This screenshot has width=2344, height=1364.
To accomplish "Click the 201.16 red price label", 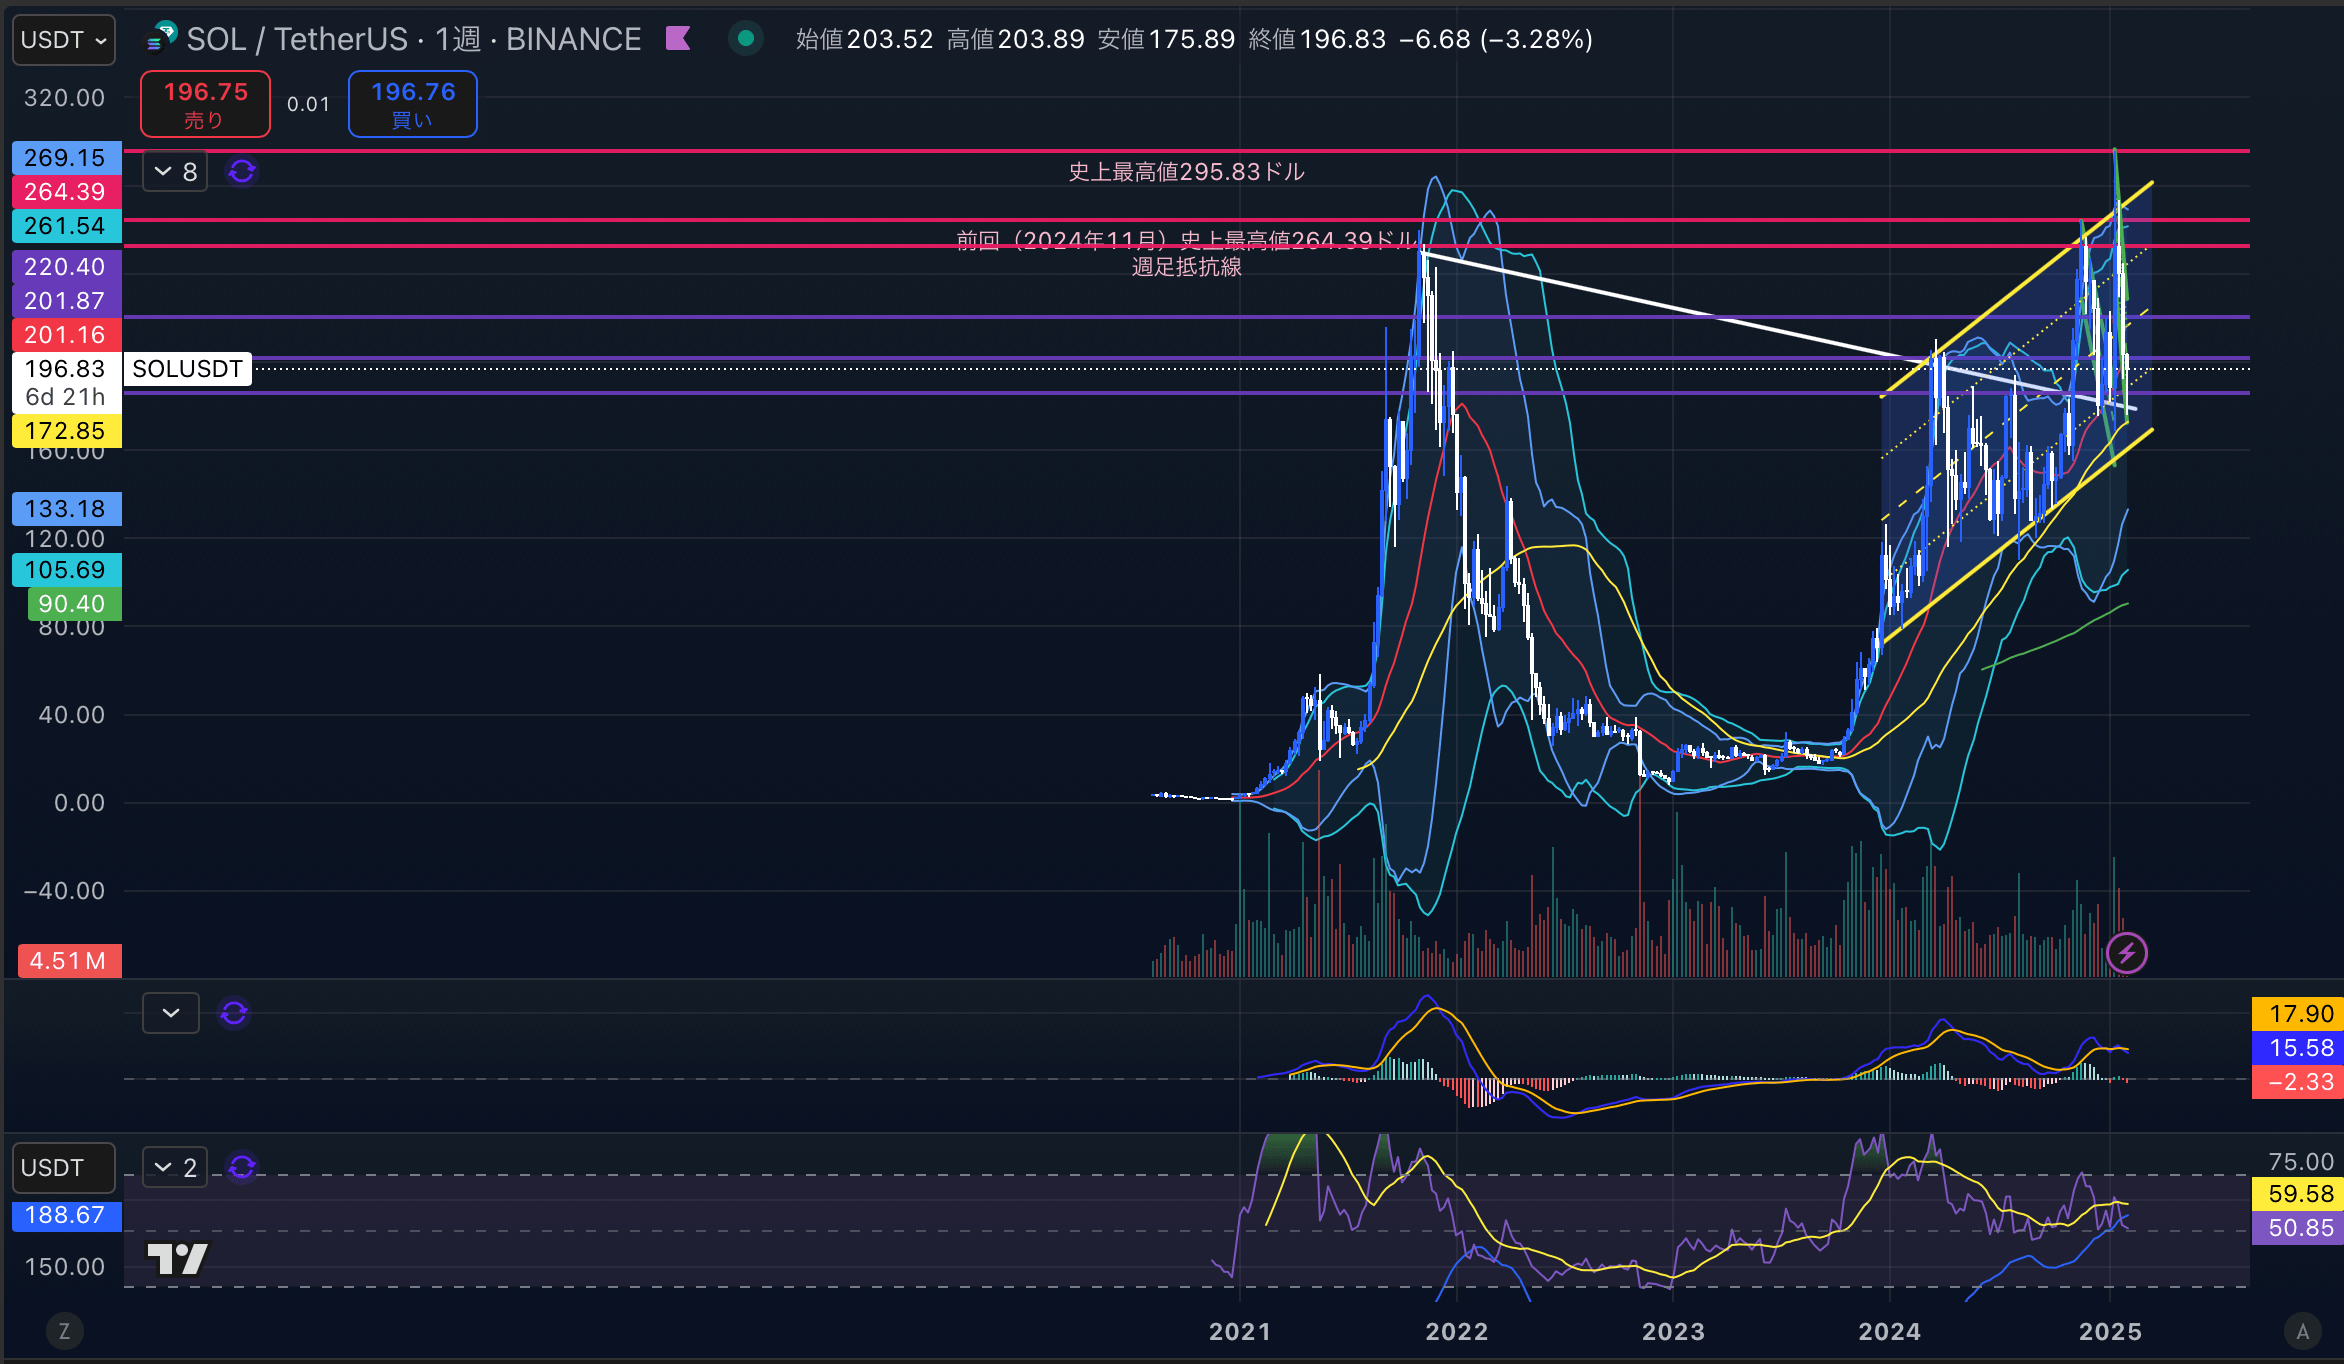I will tap(66, 335).
